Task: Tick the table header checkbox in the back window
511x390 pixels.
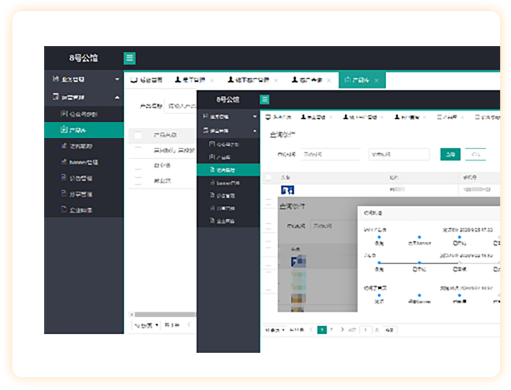Action: [x=138, y=135]
